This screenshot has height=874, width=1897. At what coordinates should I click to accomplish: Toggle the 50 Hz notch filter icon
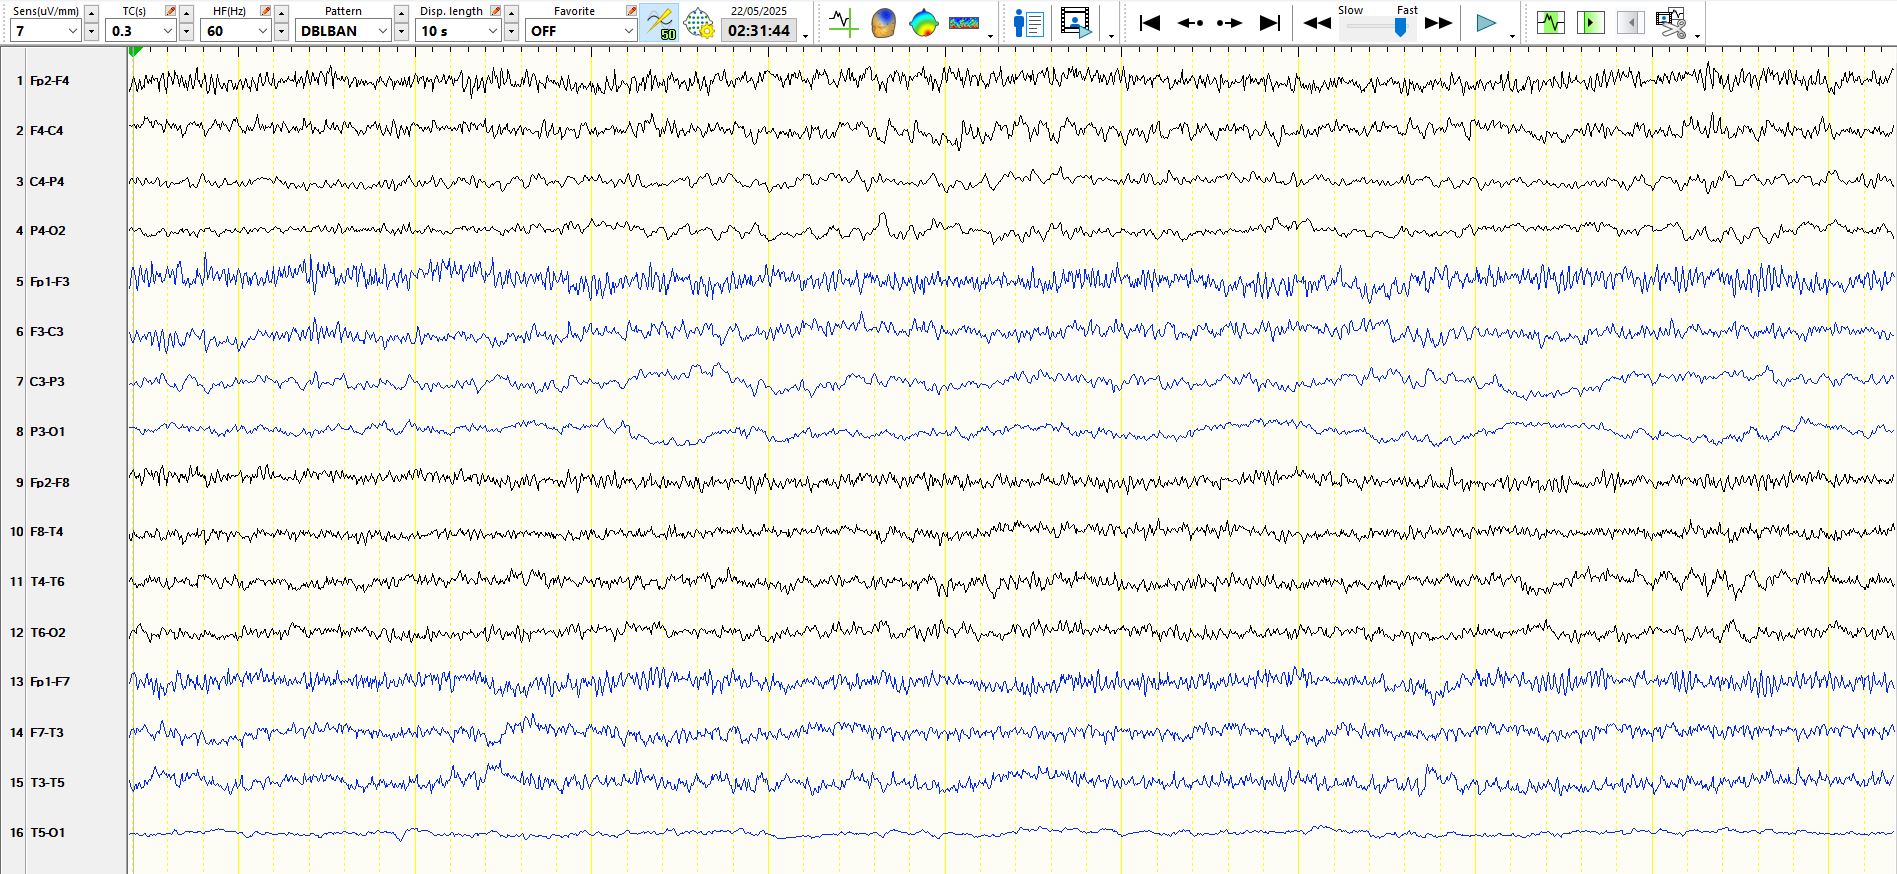(x=659, y=22)
